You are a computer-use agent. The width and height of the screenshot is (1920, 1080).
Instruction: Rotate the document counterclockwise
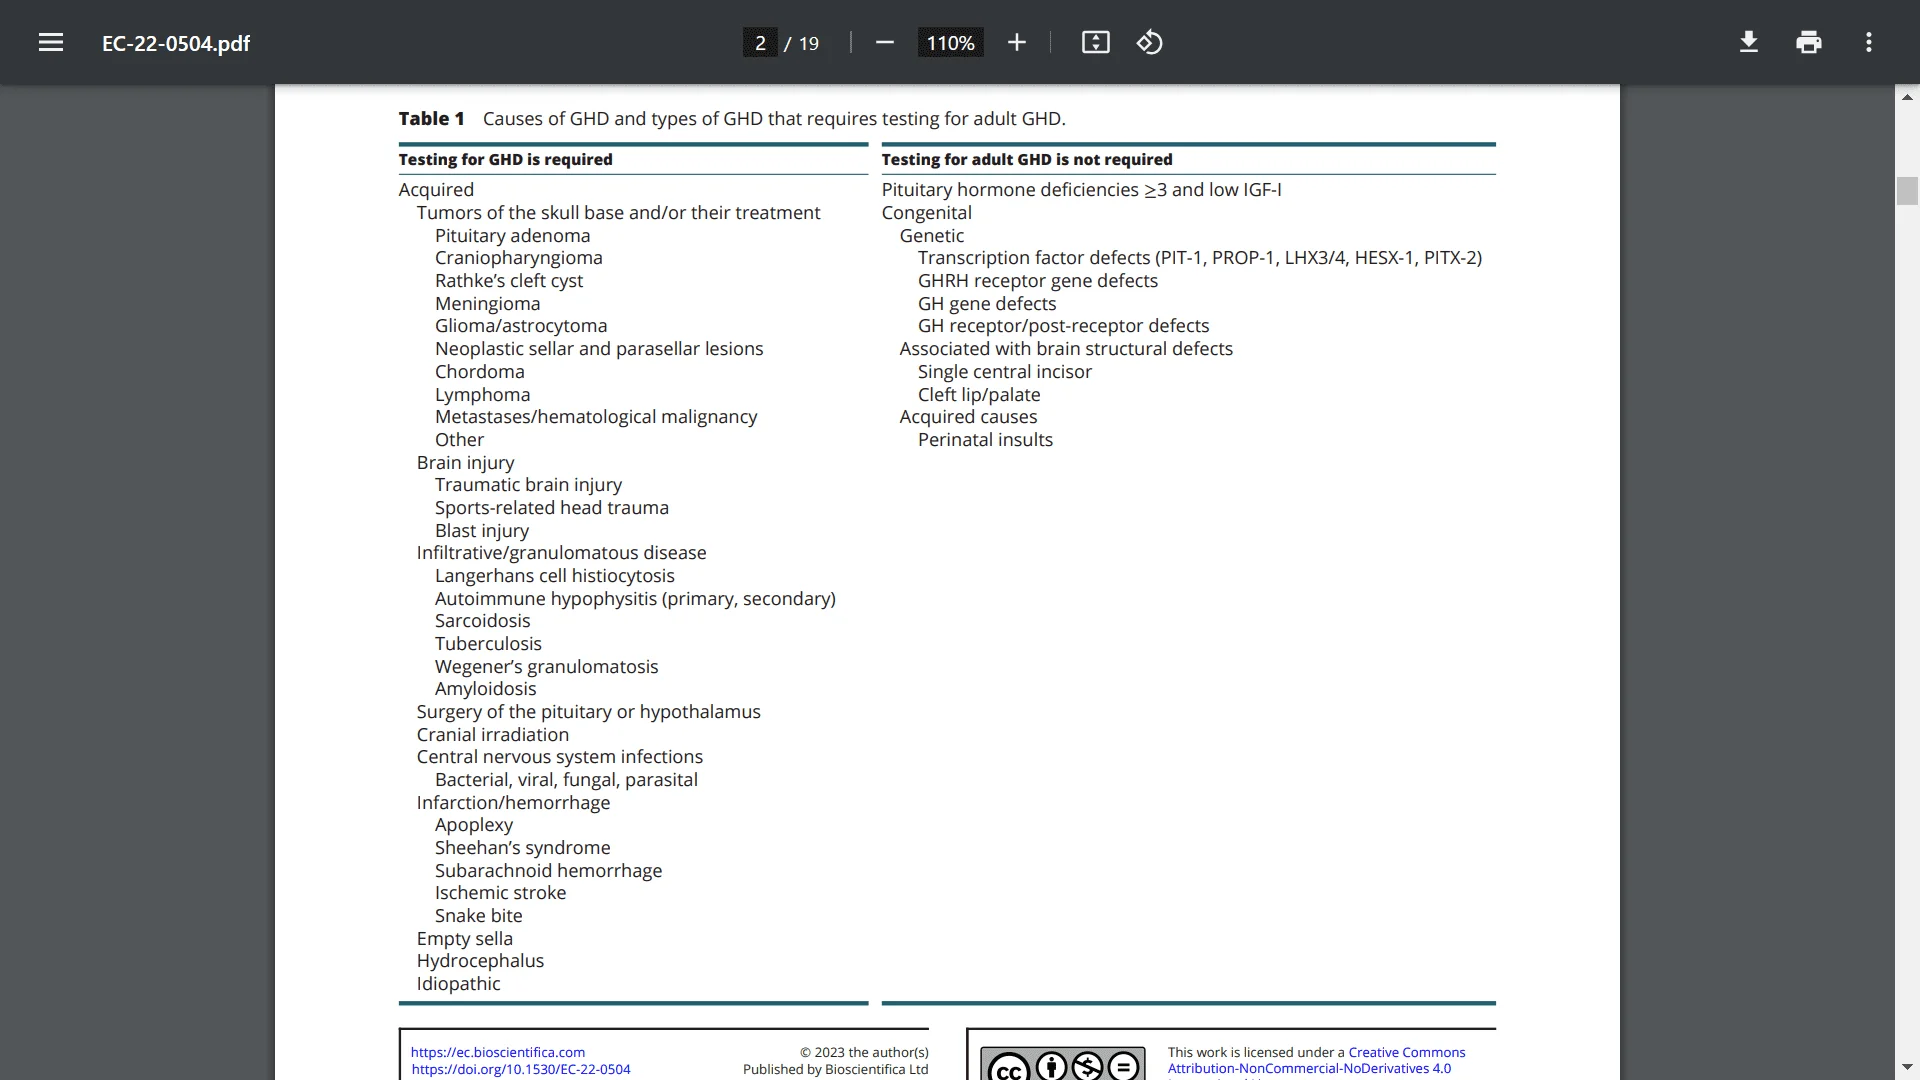pos(1150,42)
